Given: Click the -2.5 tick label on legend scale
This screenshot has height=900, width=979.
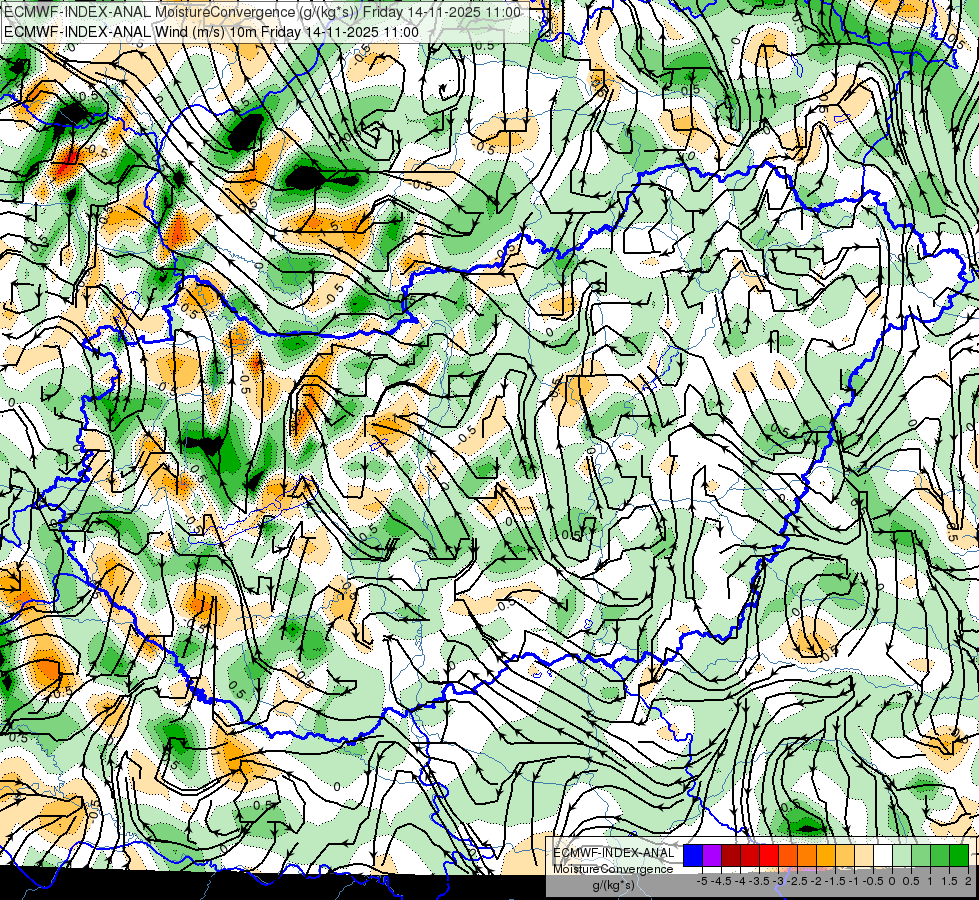Looking at the screenshot, I should pos(797,881).
